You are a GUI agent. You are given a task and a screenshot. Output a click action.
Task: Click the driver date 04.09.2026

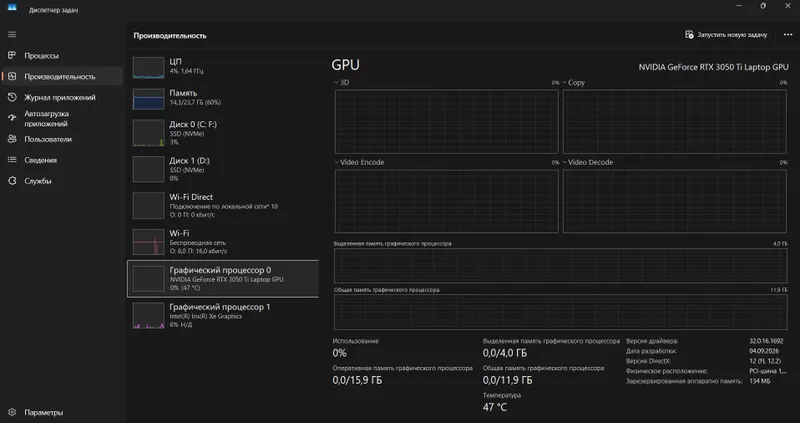(x=763, y=351)
